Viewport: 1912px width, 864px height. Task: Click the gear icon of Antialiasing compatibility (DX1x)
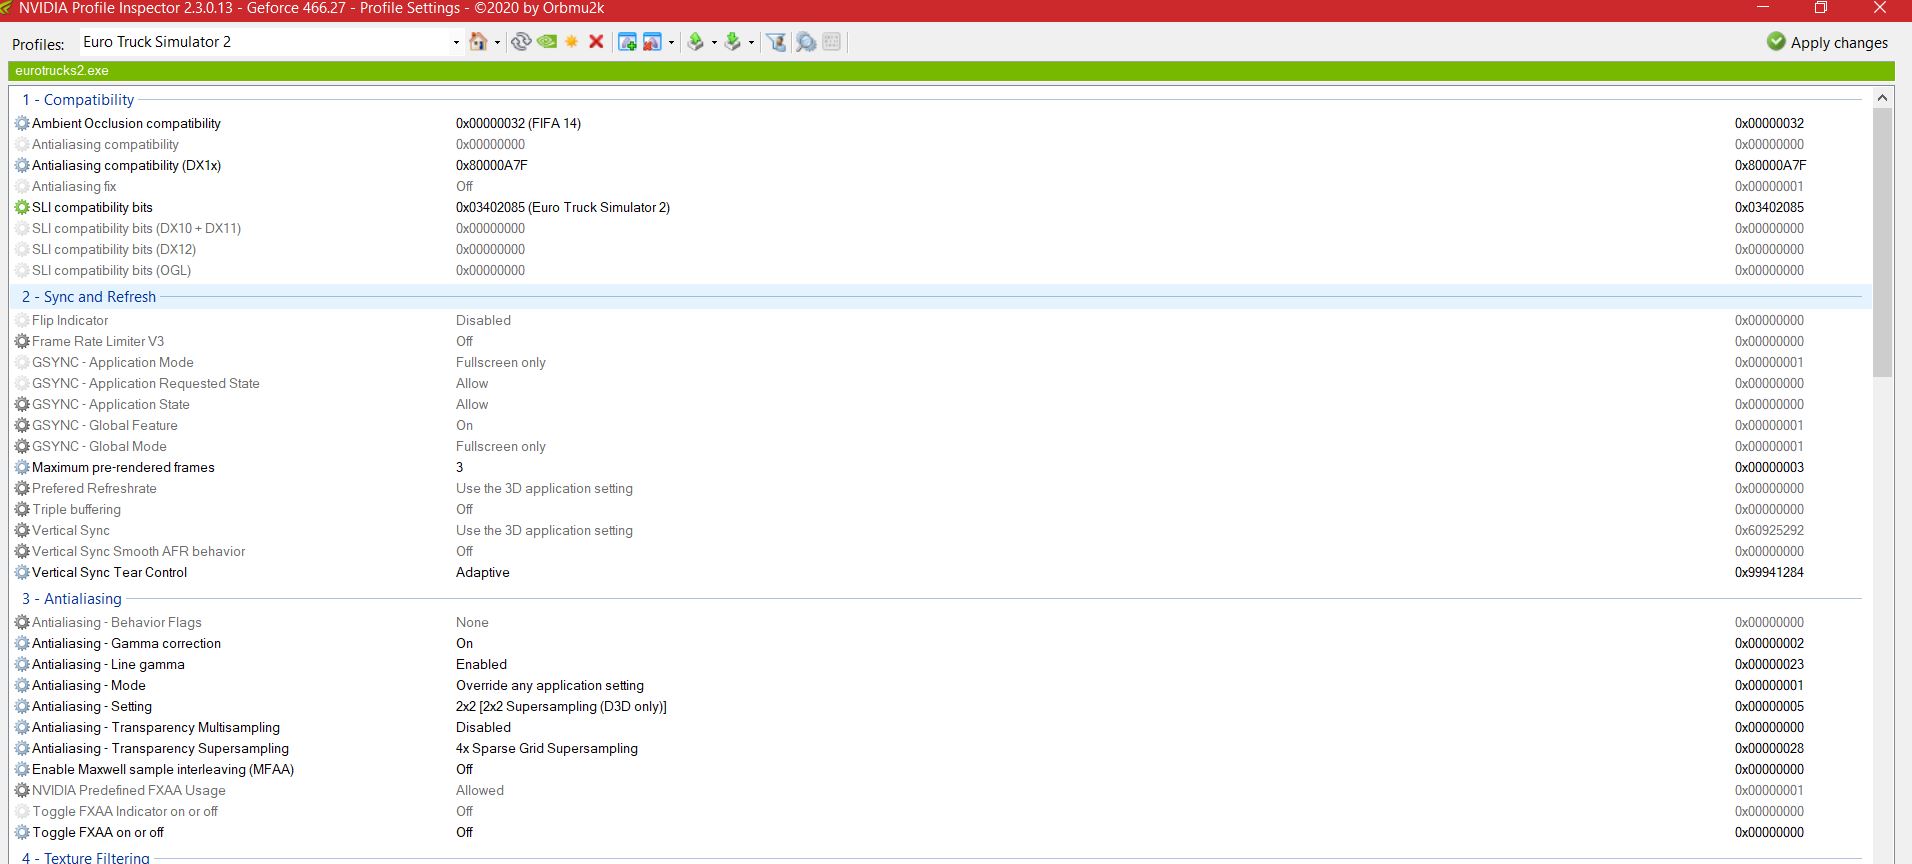pos(22,166)
